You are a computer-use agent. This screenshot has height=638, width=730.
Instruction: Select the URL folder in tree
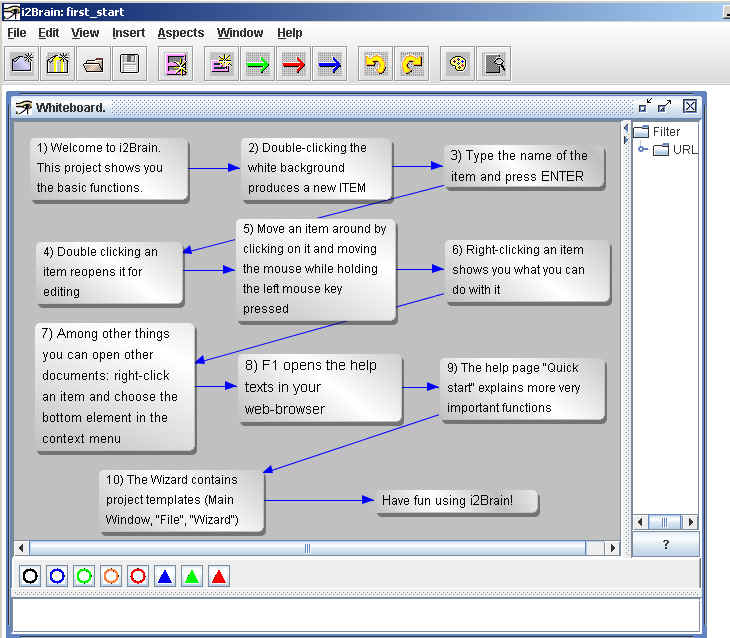point(676,149)
